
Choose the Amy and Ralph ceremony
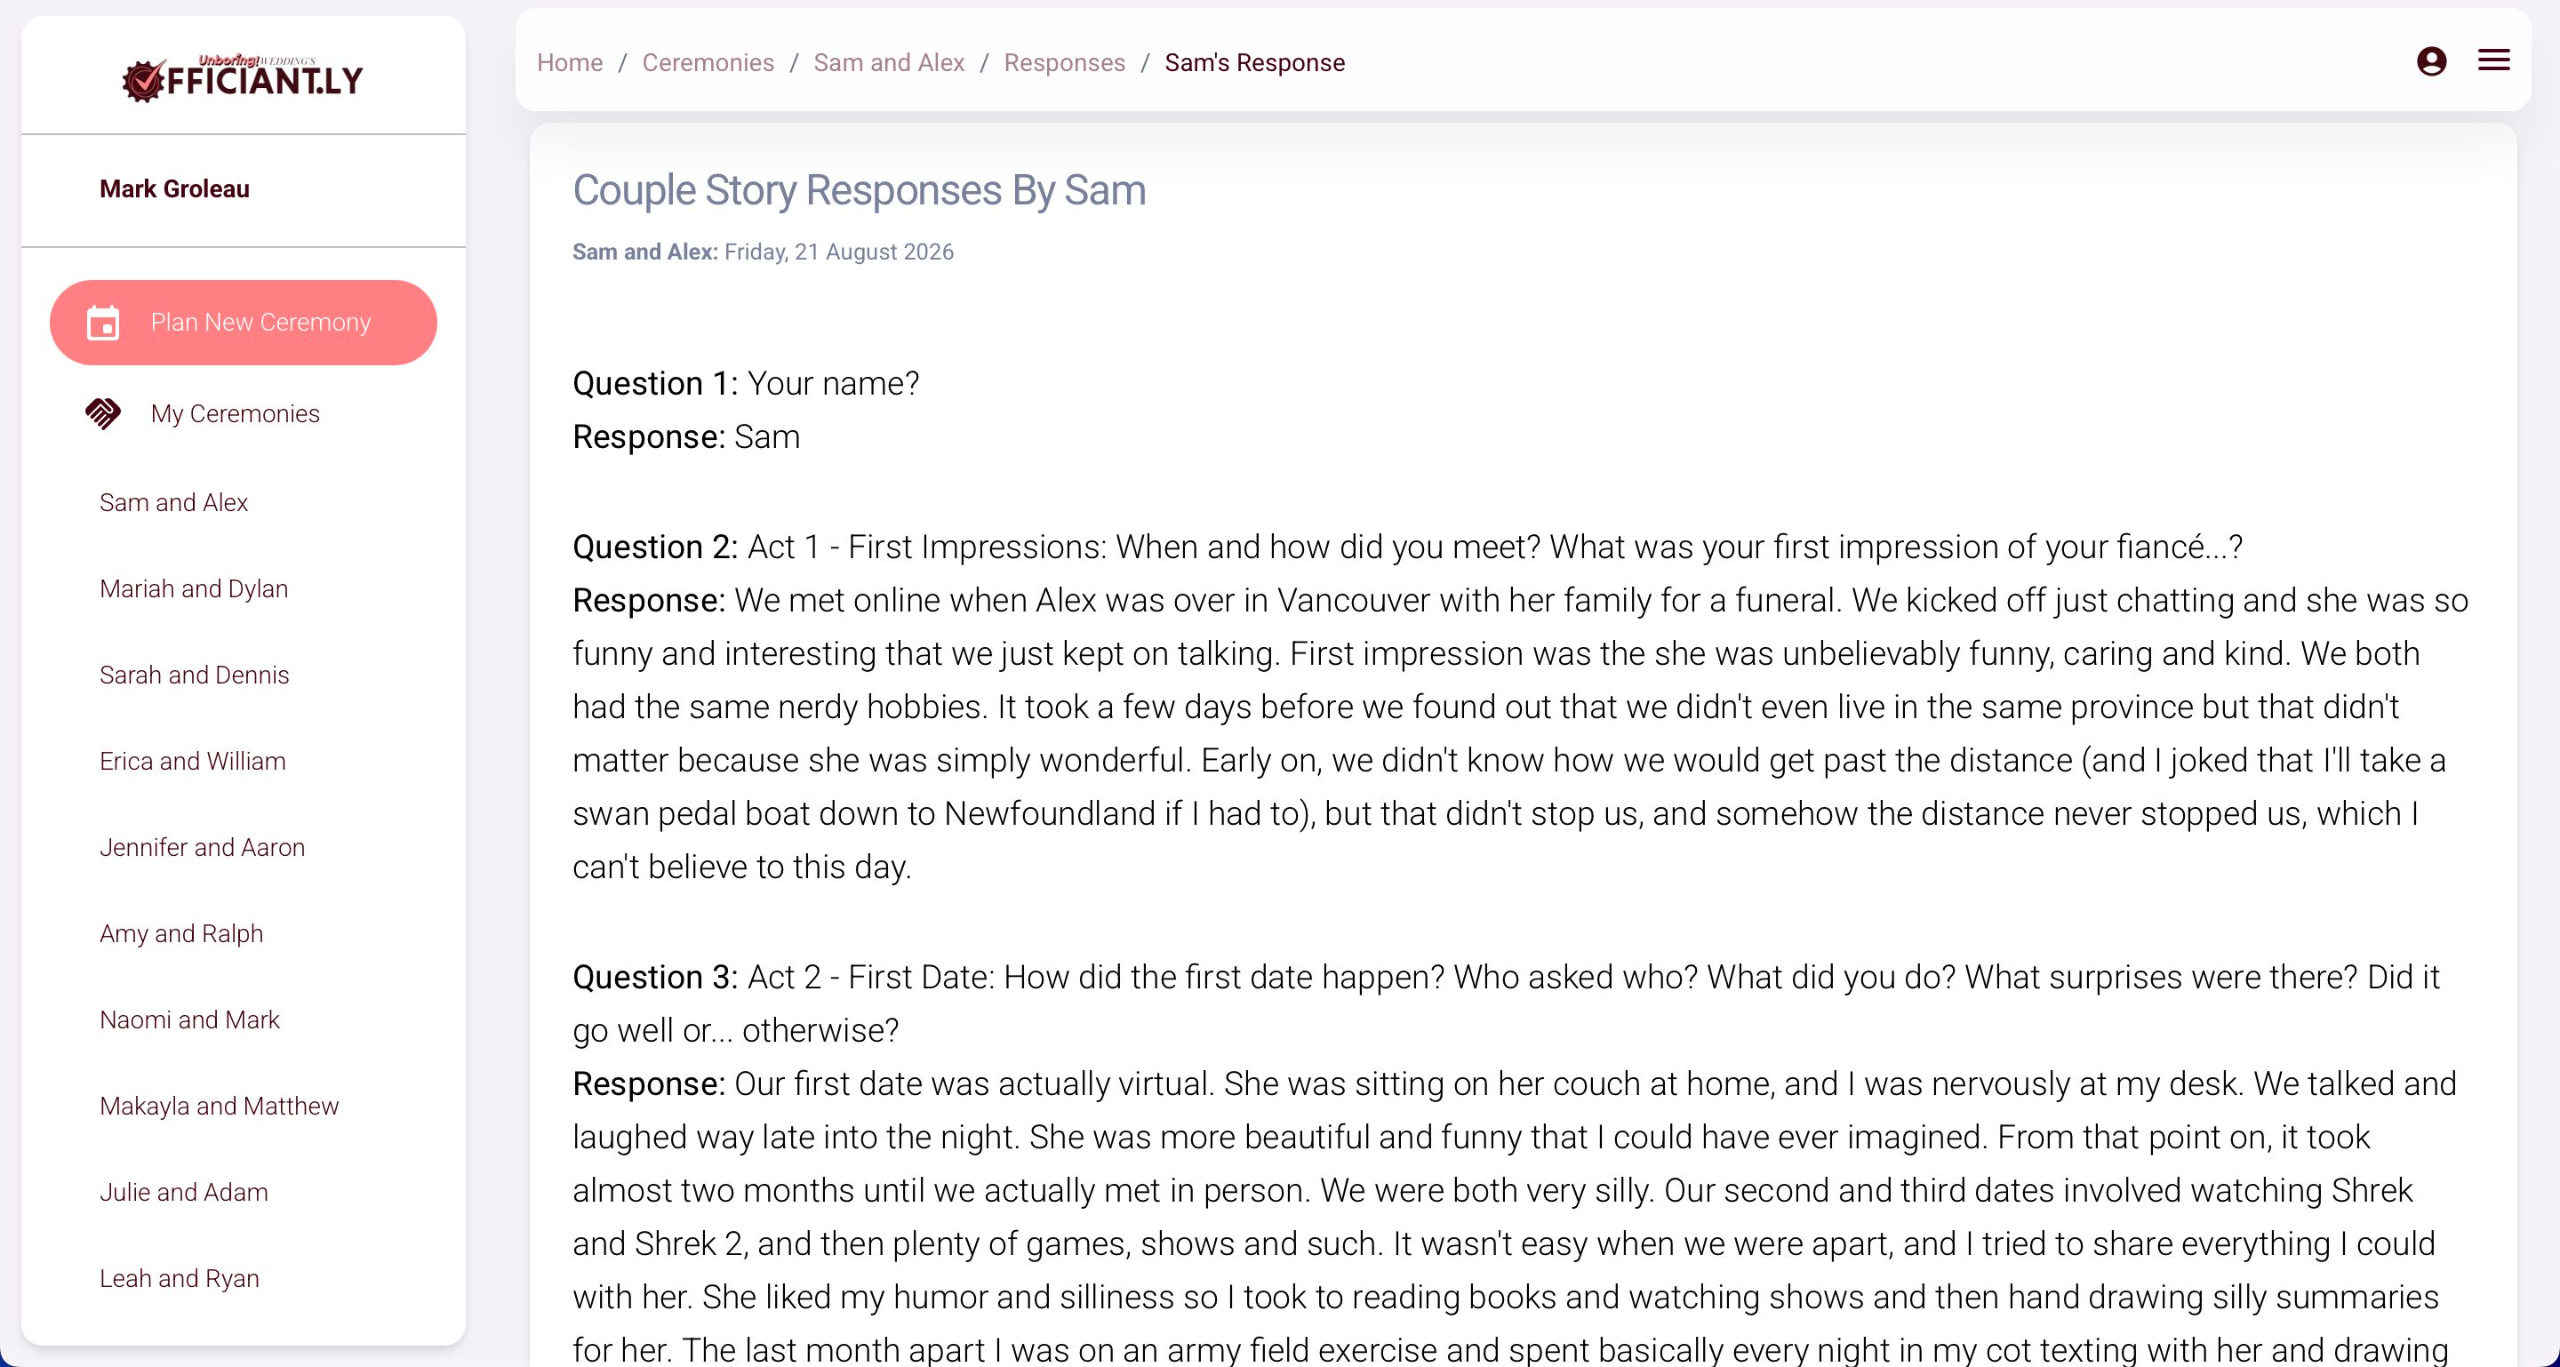(x=181, y=933)
